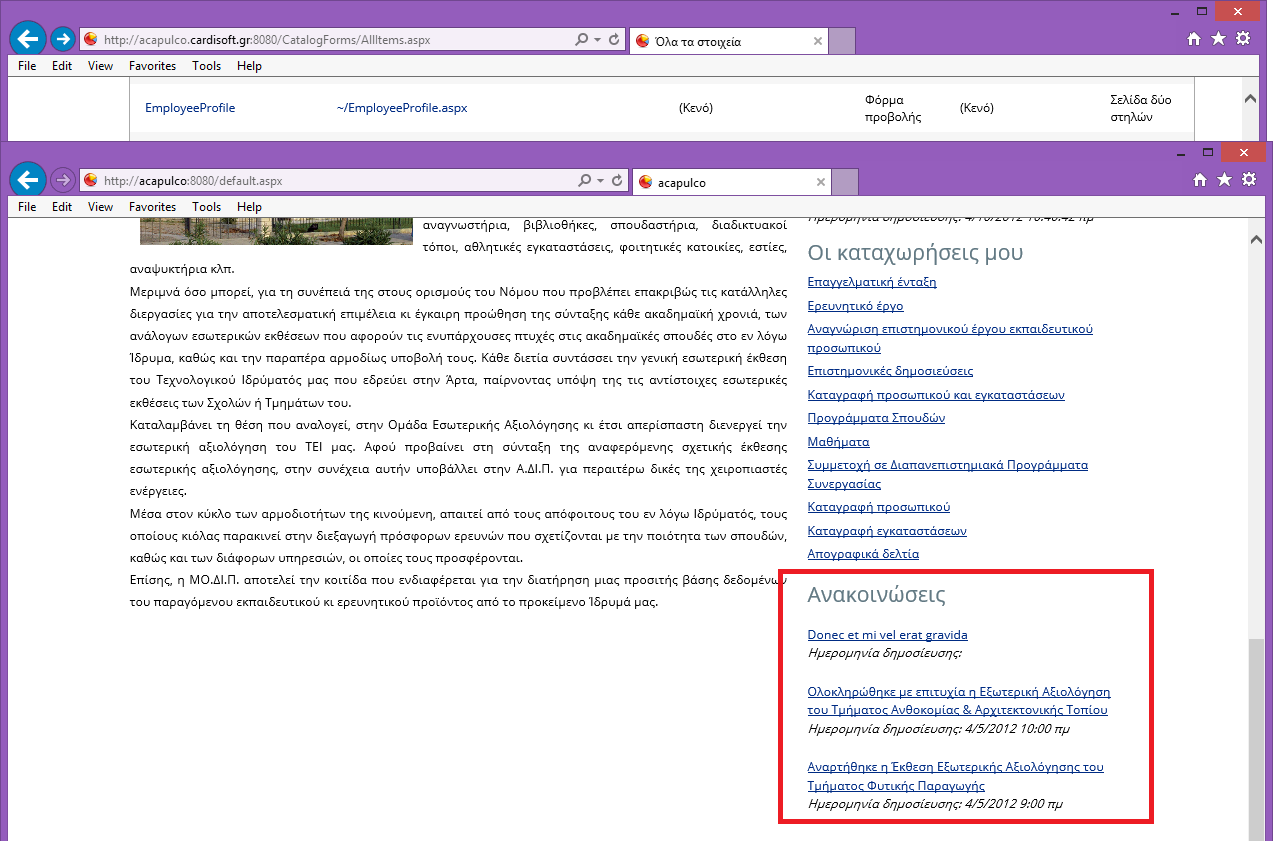Open address dropdown arrow in front window
Image resolution: width=1273 pixels, height=841 pixels.
tap(599, 181)
